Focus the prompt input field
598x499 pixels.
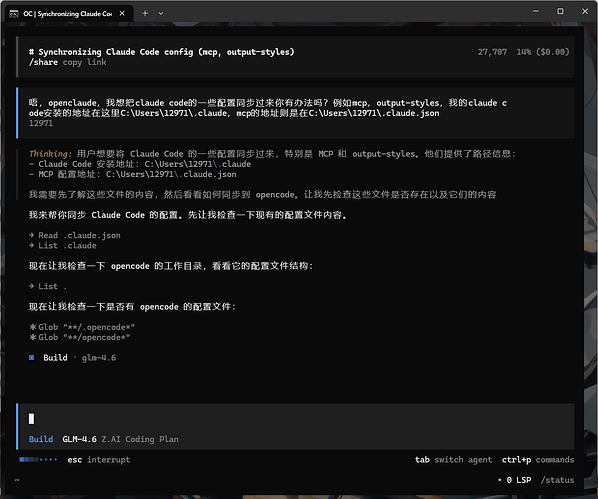(x=296, y=419)
